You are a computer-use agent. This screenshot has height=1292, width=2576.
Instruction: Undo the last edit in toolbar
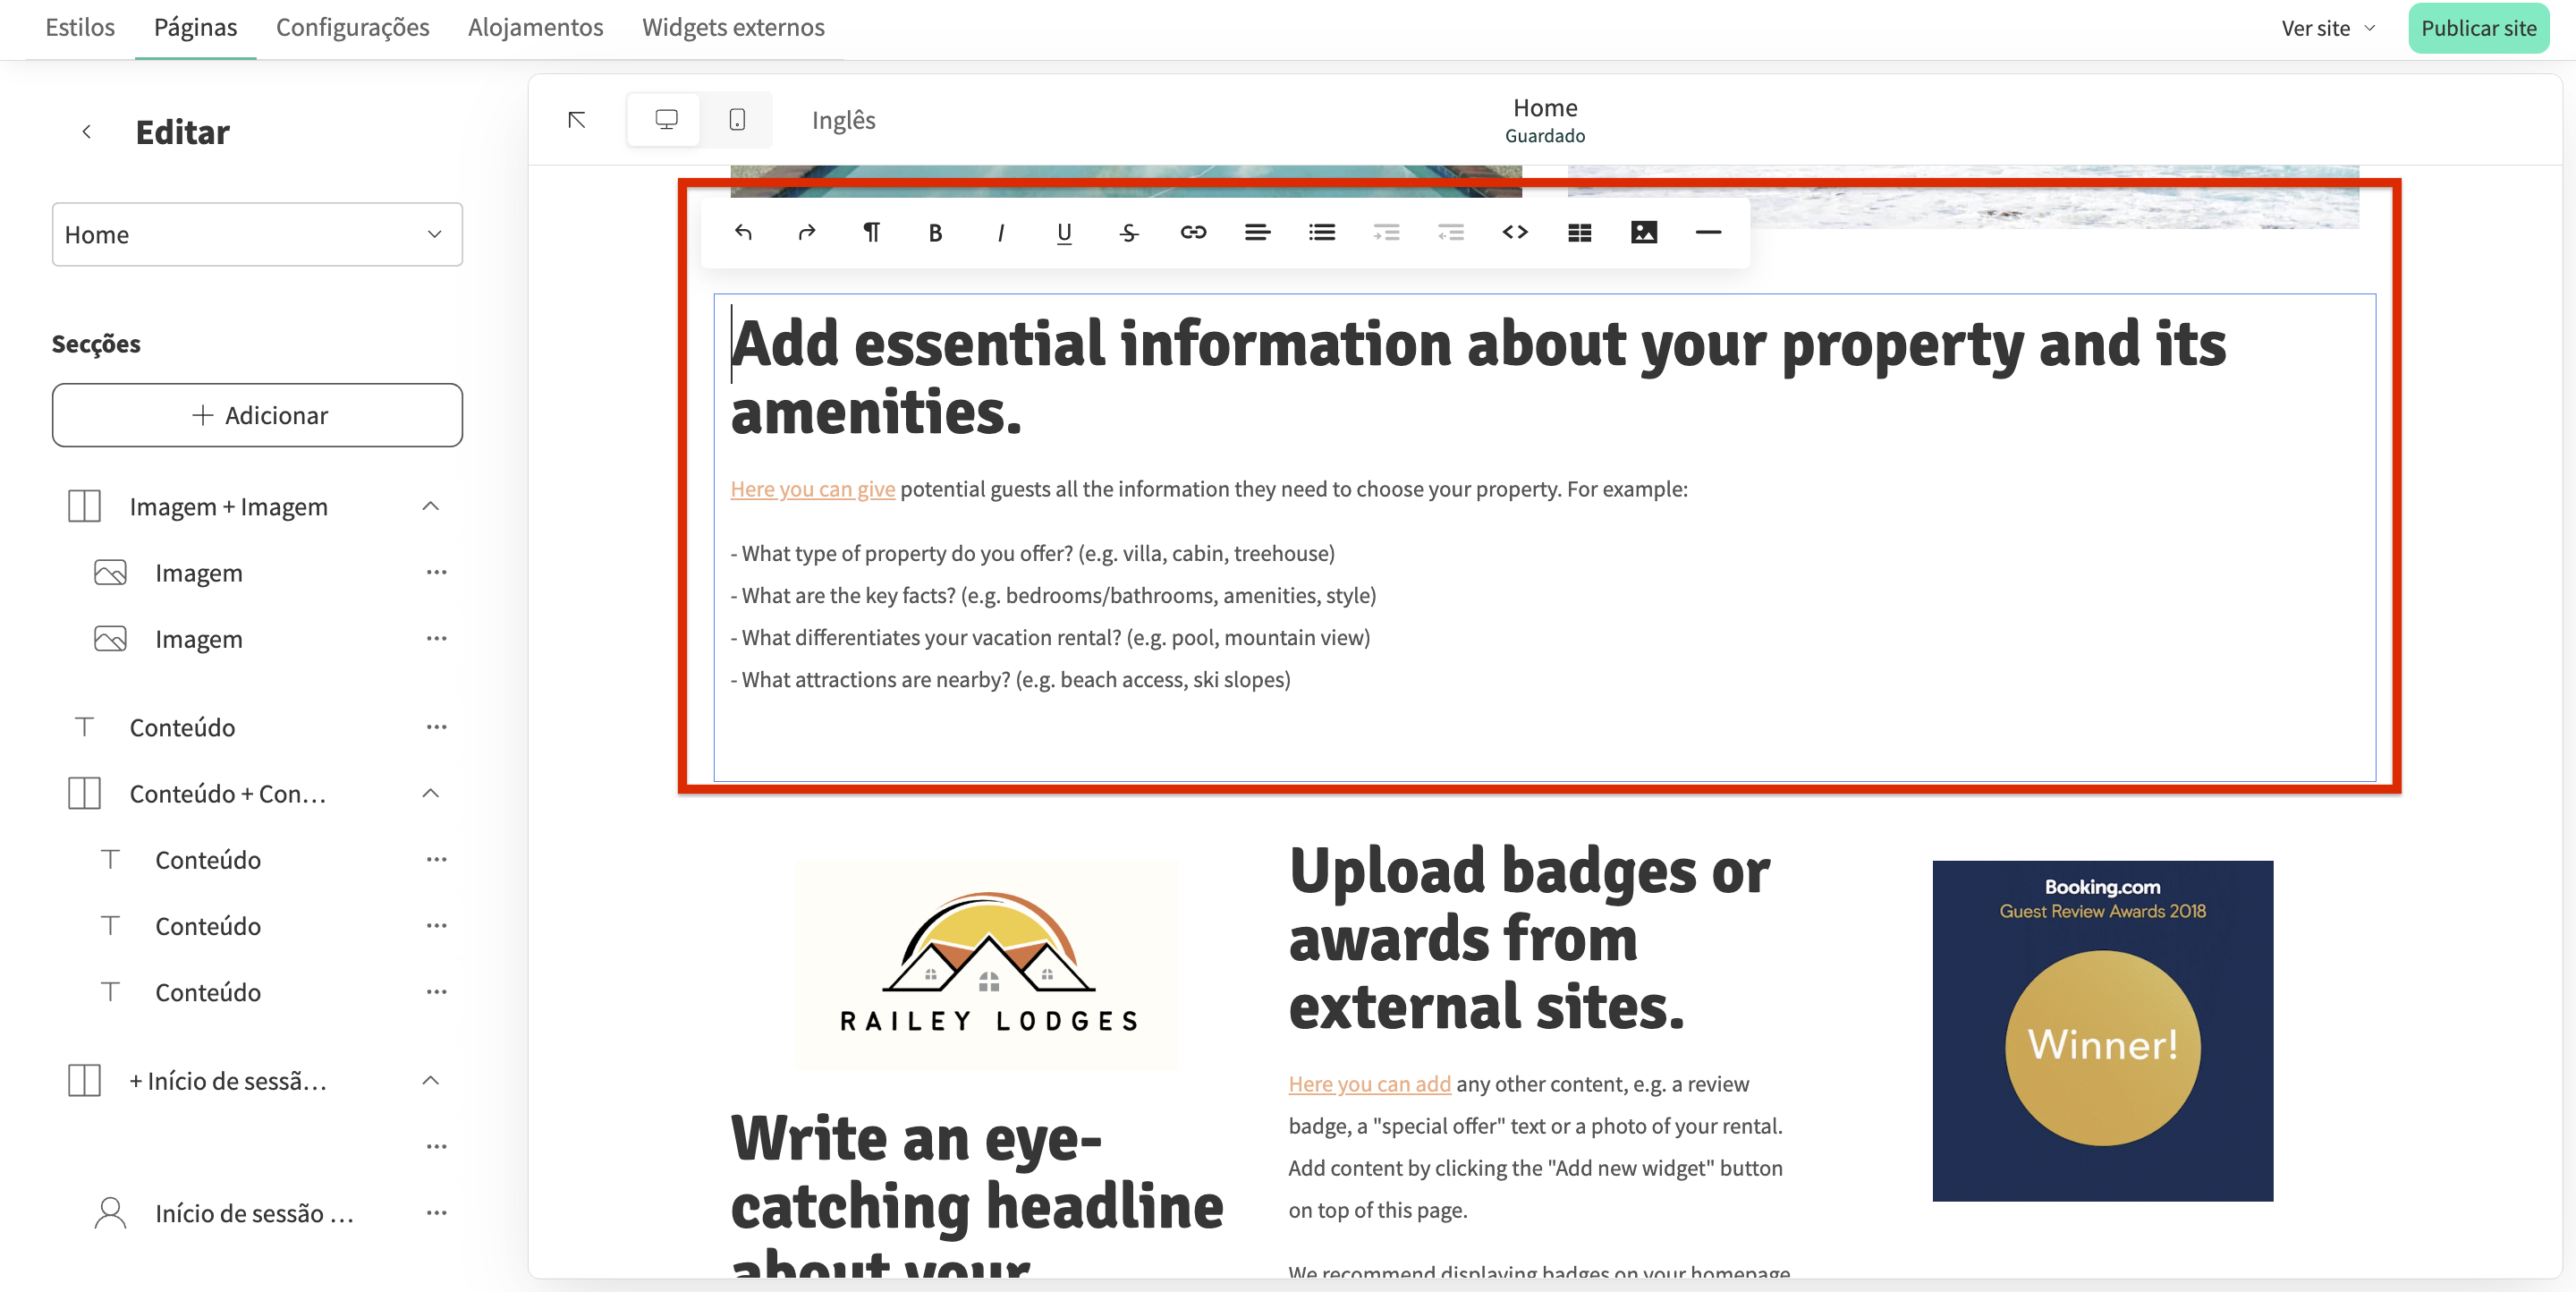click(x=743, y=233)
